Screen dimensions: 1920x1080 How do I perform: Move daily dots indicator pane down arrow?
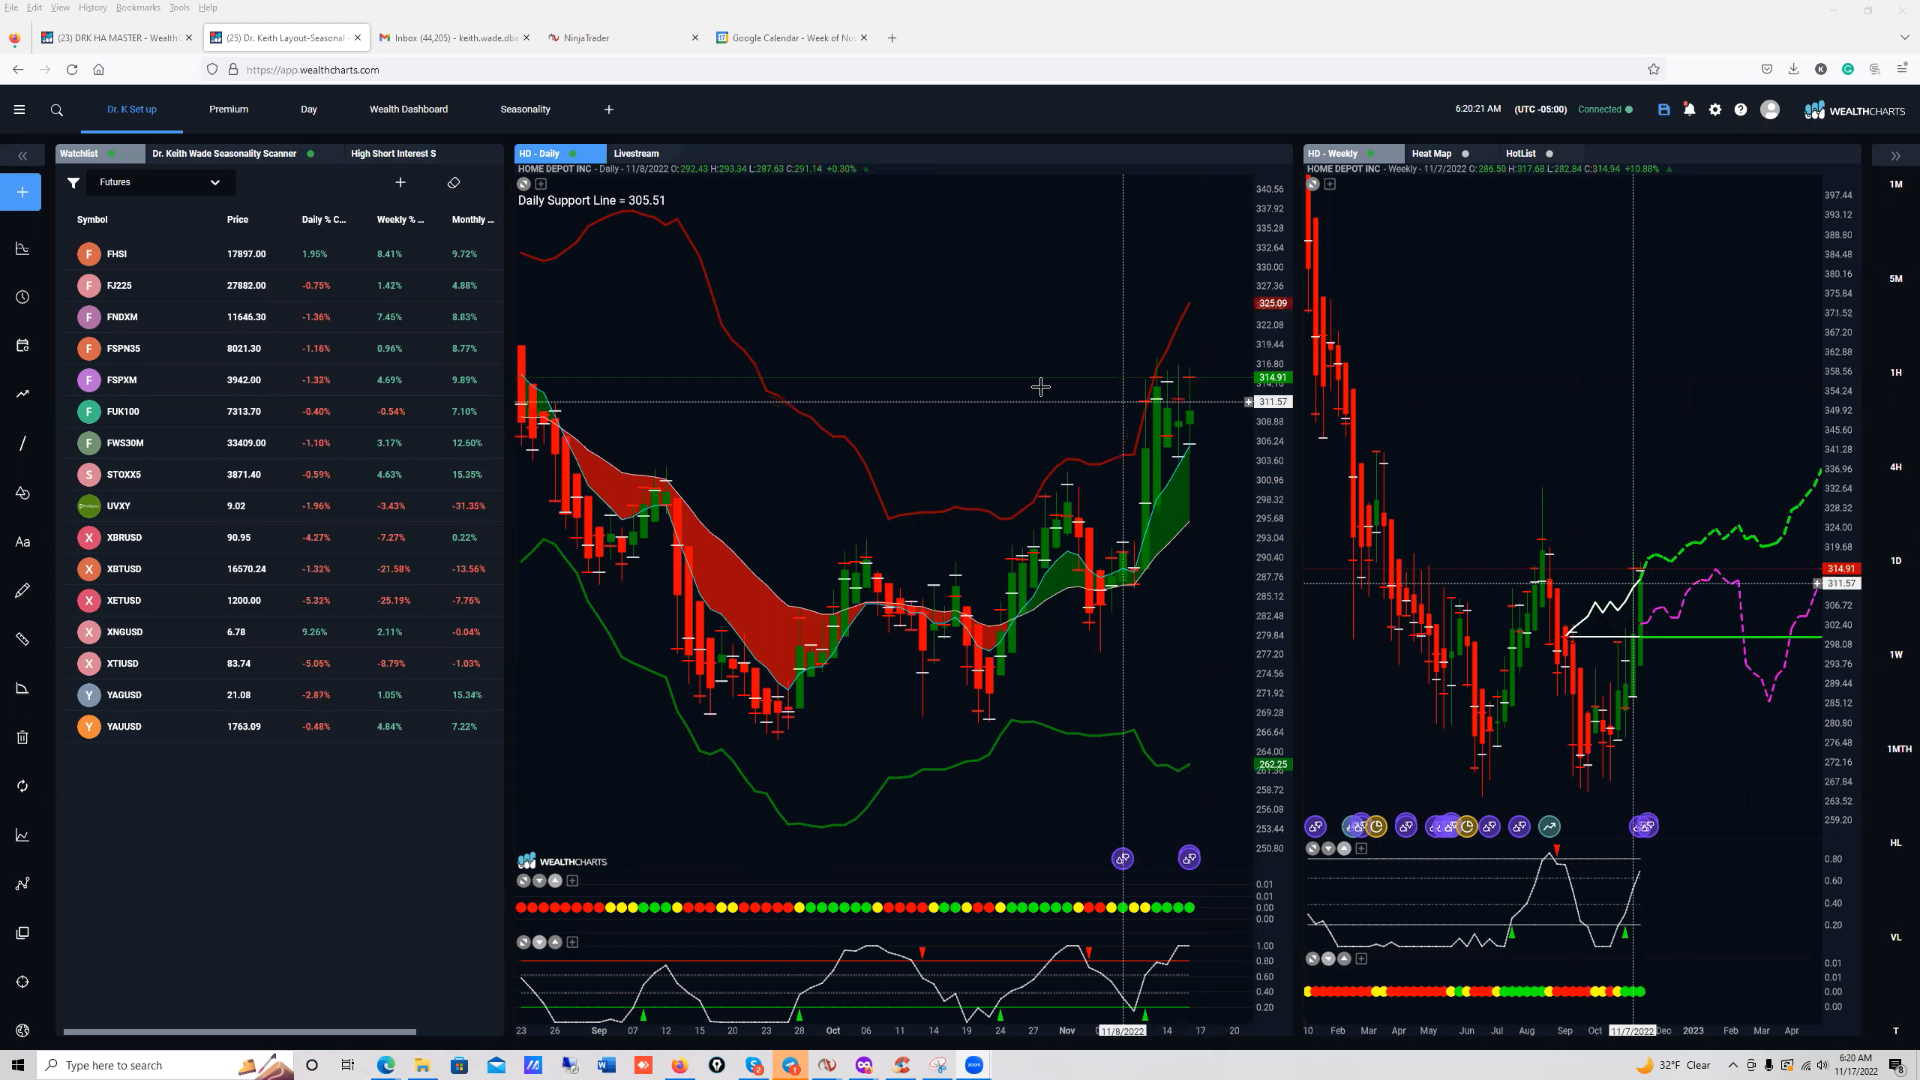point(540,881)
